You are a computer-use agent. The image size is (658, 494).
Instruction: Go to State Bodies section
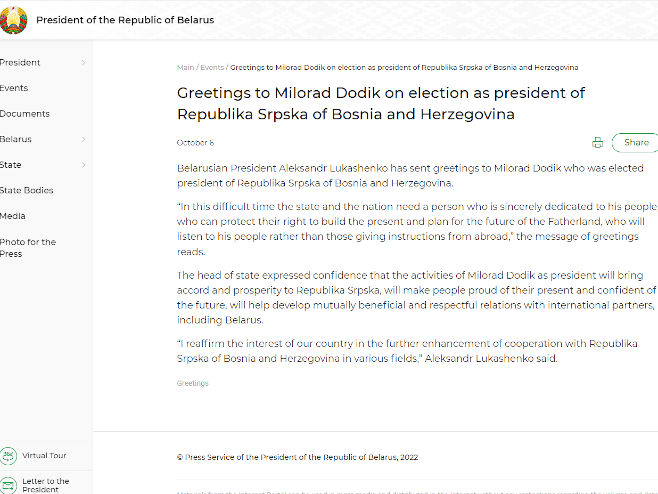[x=26, y=191]
